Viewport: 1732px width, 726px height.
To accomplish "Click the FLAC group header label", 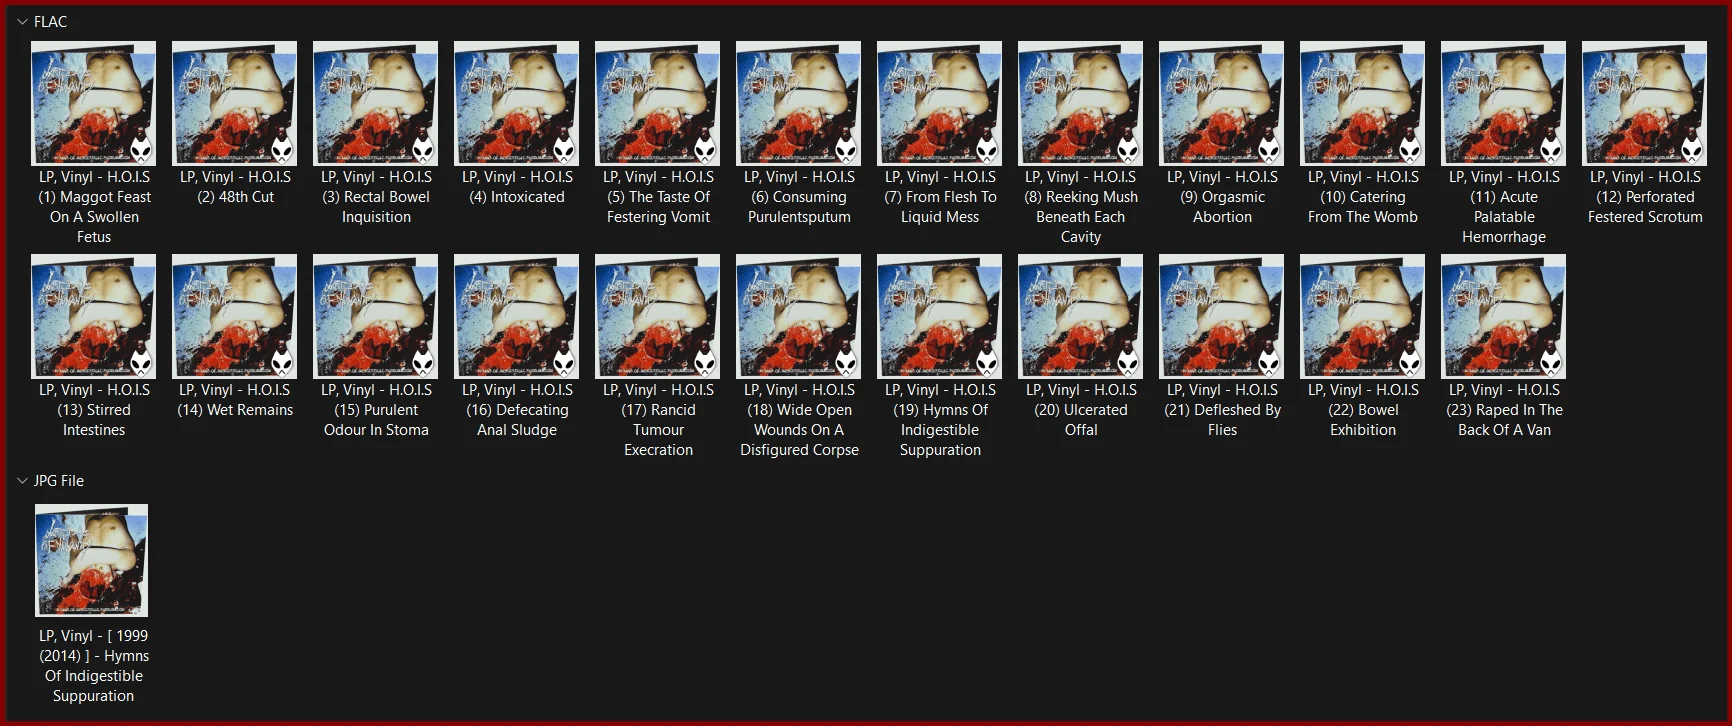I will click(51, 22).
